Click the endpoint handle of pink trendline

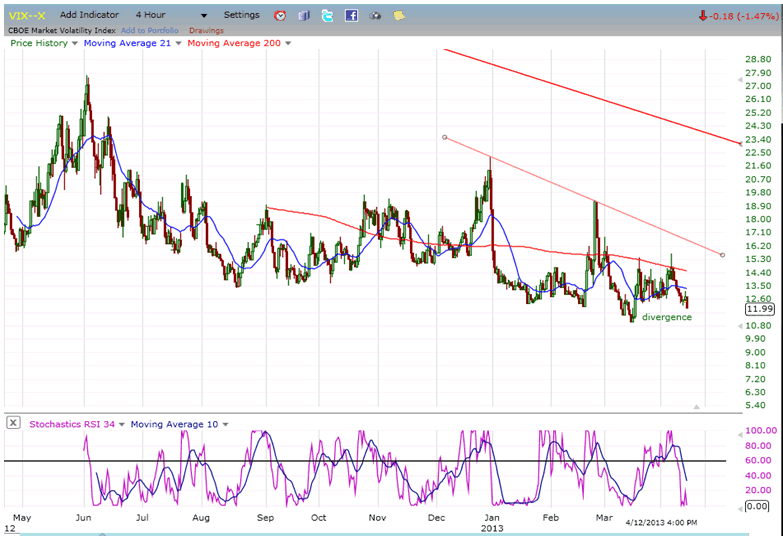tap(723, 254)
